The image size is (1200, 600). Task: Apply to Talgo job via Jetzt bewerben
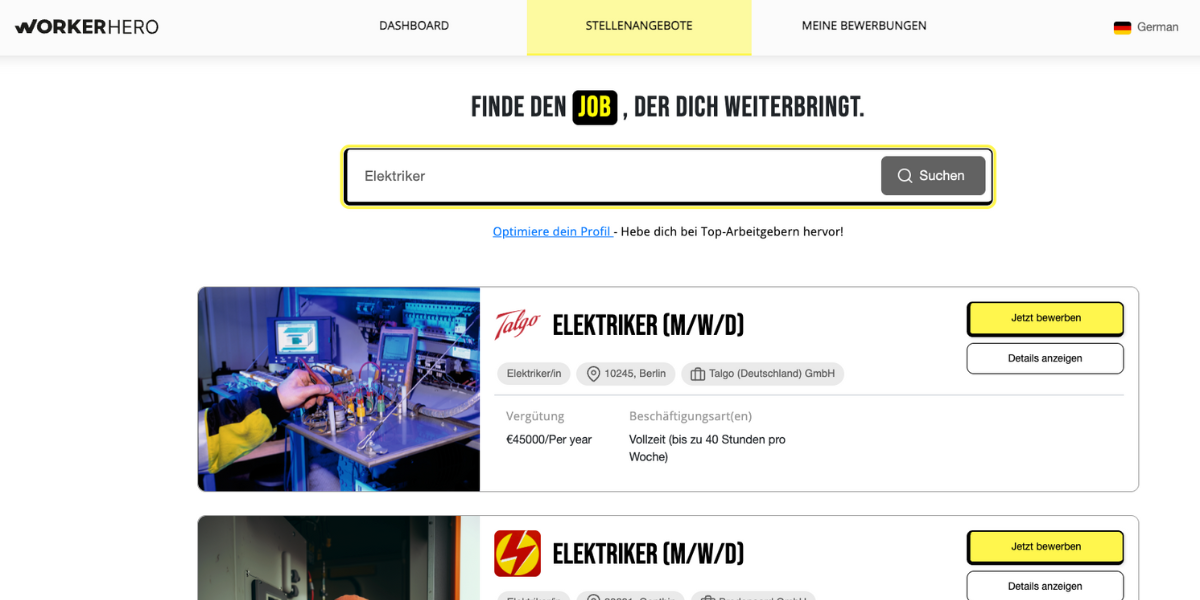tap(1045, 318)
